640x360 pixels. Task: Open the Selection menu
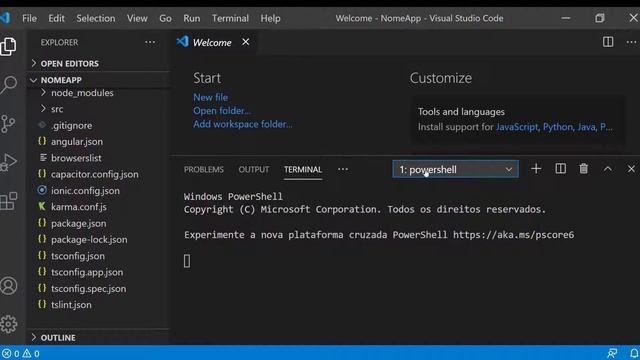click(x=96, y=18)
